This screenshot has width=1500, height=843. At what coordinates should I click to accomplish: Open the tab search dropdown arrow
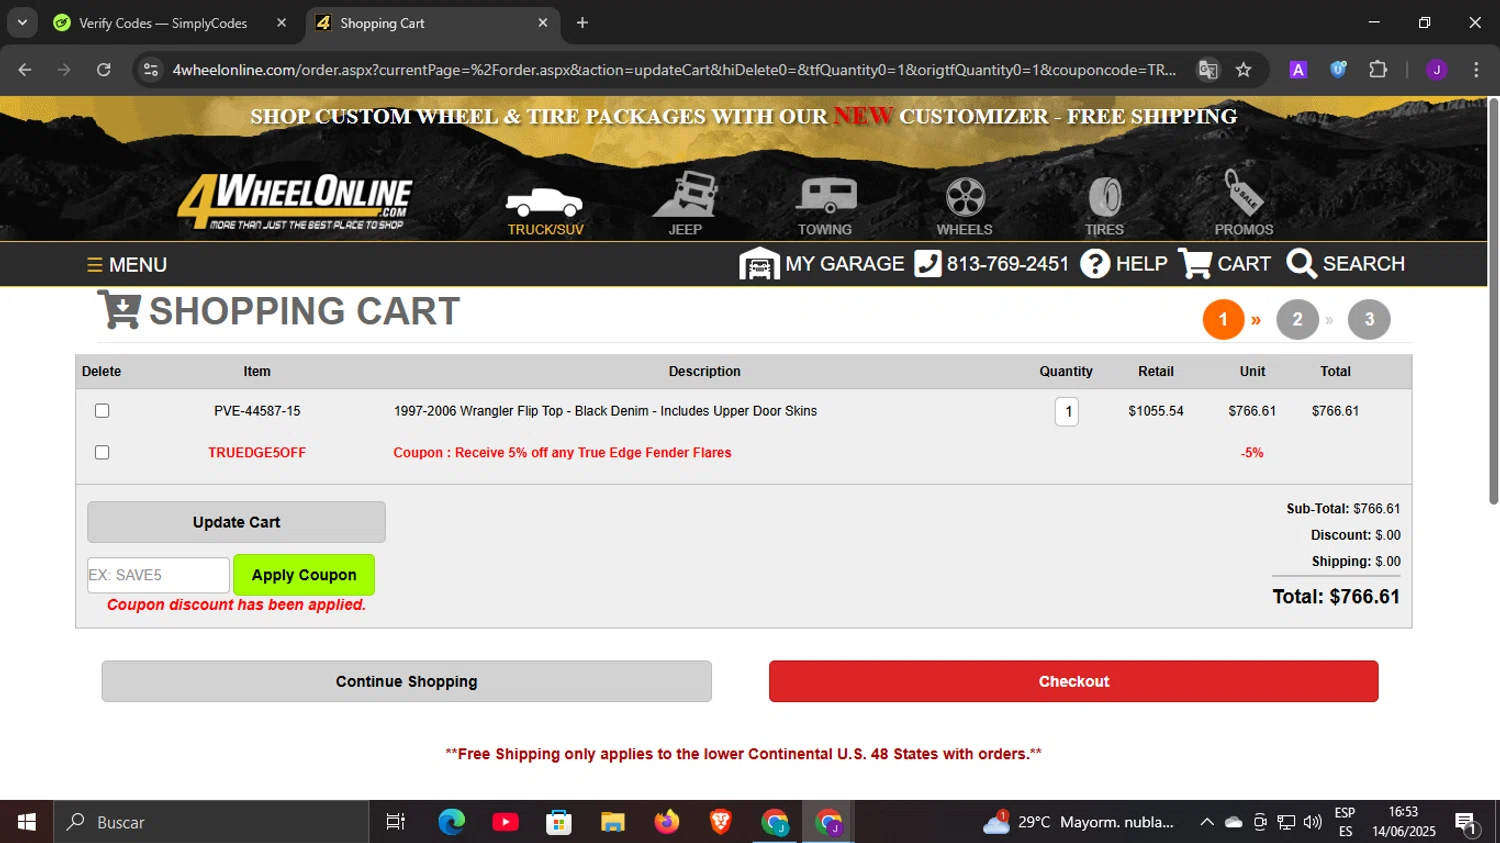[22, 23]
